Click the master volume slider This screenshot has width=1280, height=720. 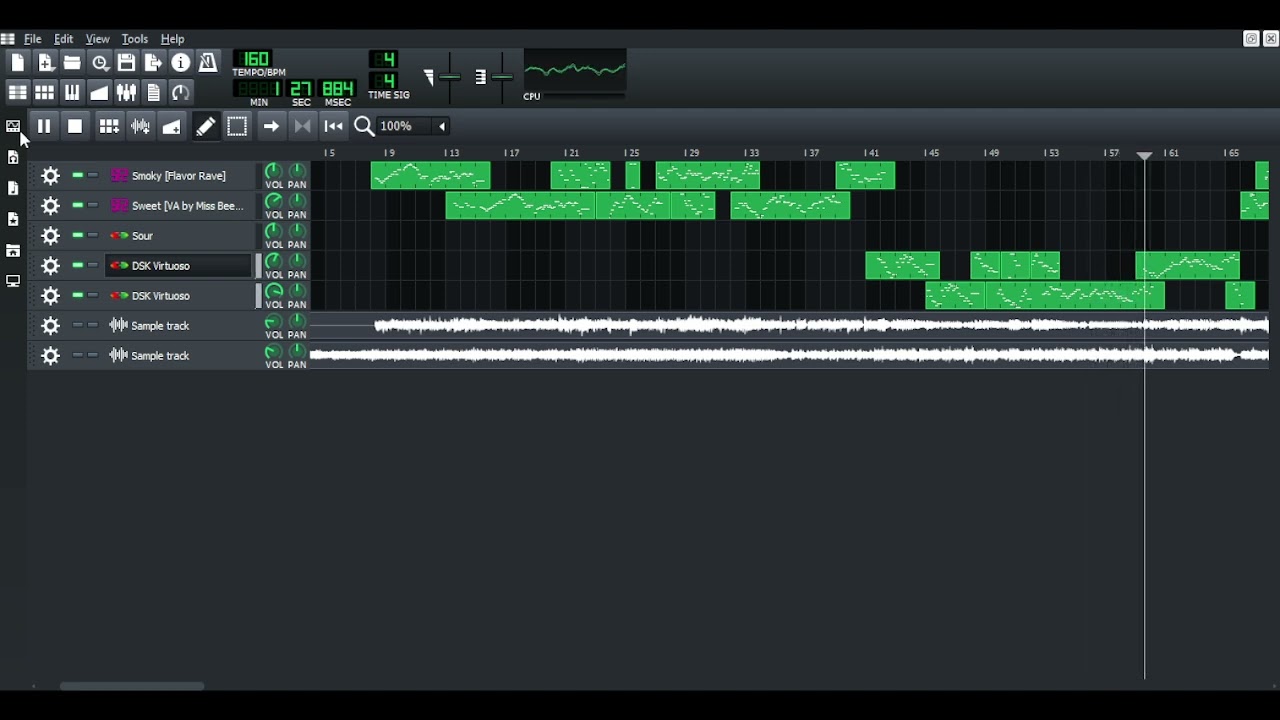click(x=449, y=77)
